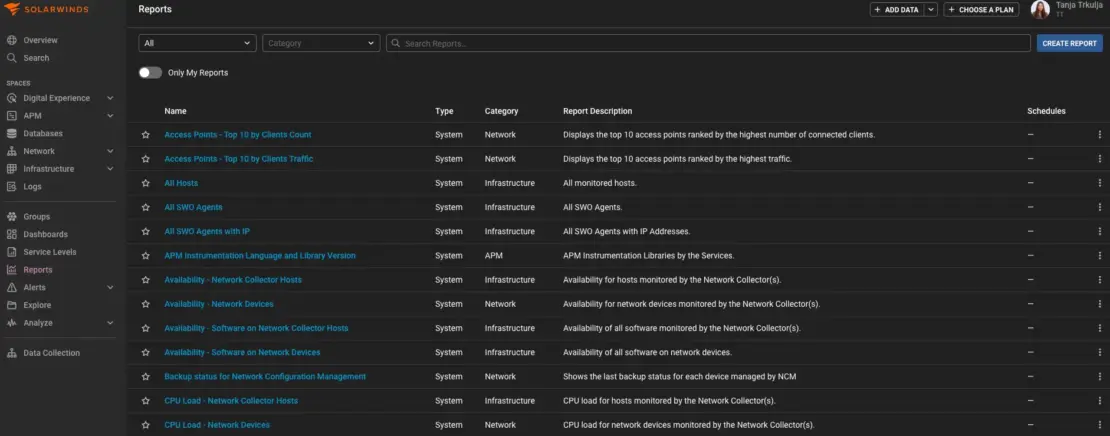This screenshot has height=436, width=1110.
Task: Open the Category filter dropdown
Action: click(321, 43)
